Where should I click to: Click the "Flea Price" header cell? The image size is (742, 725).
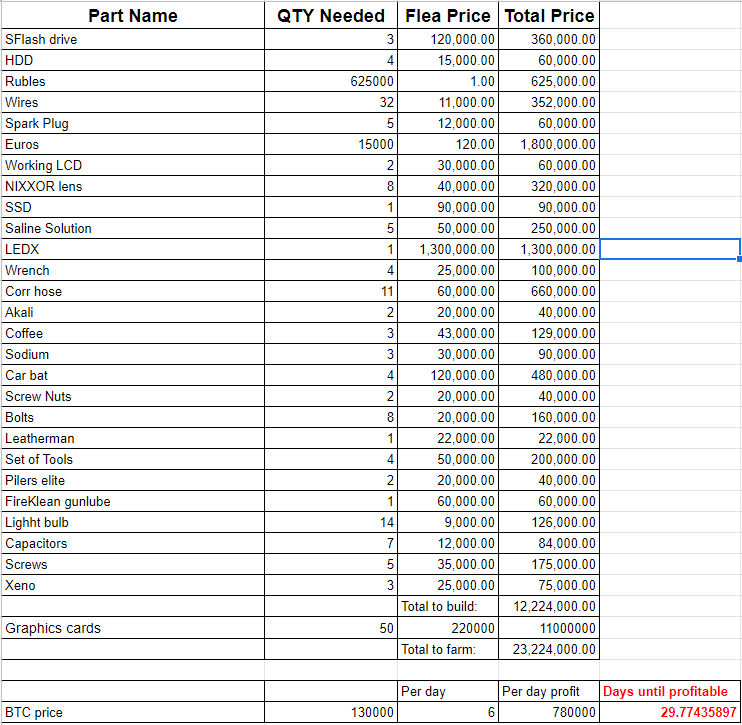[447, 15]
